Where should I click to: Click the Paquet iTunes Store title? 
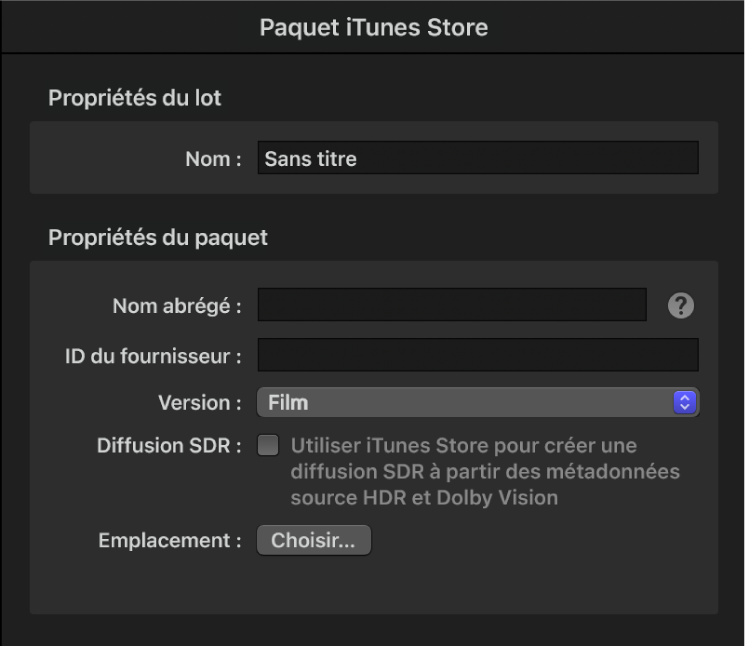point(374,27)
